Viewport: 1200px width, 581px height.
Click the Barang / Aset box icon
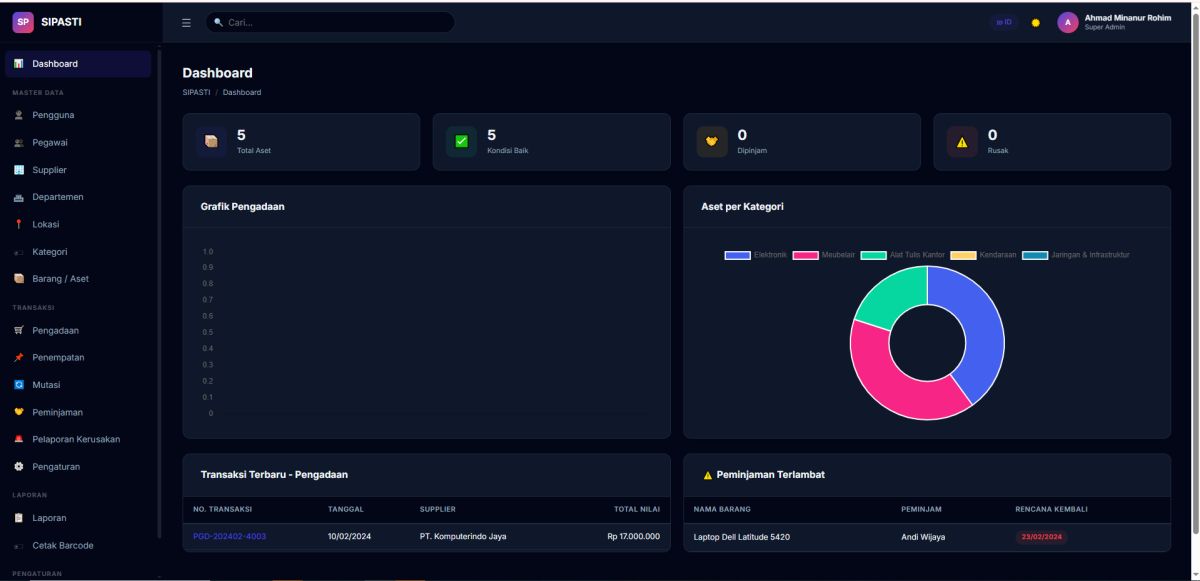pos(20,278)
